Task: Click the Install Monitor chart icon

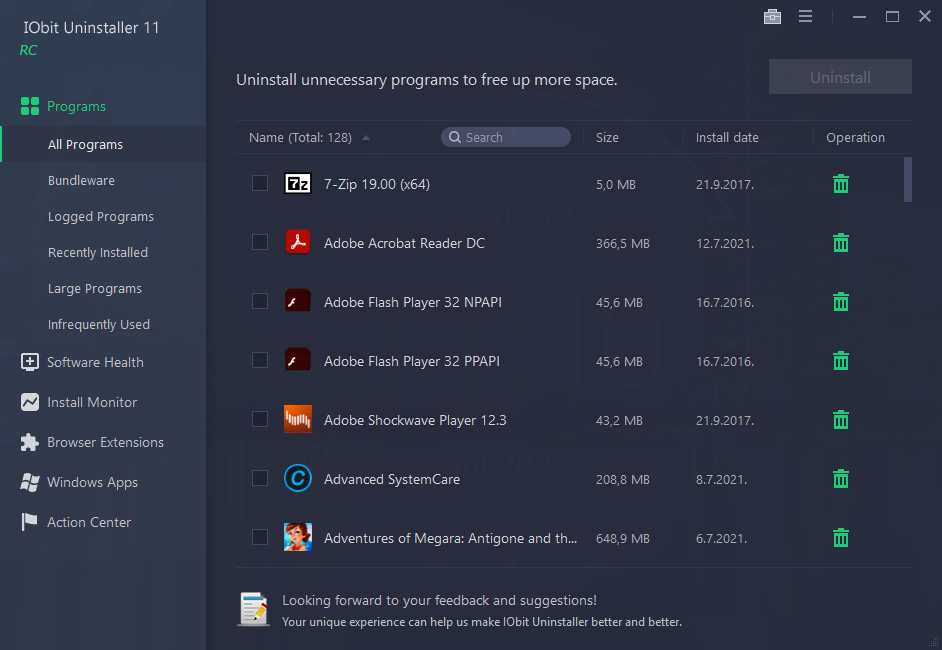Action: click(29, 402)
